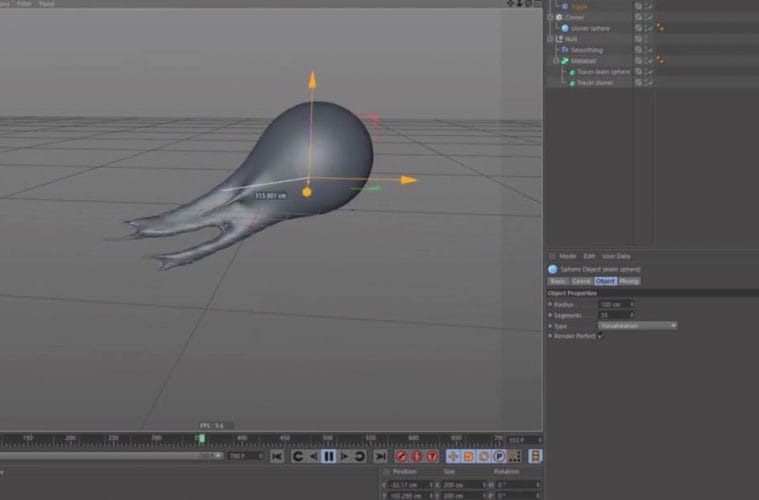
Task: Open the User Data menu
Action: [x=616, y=256]
